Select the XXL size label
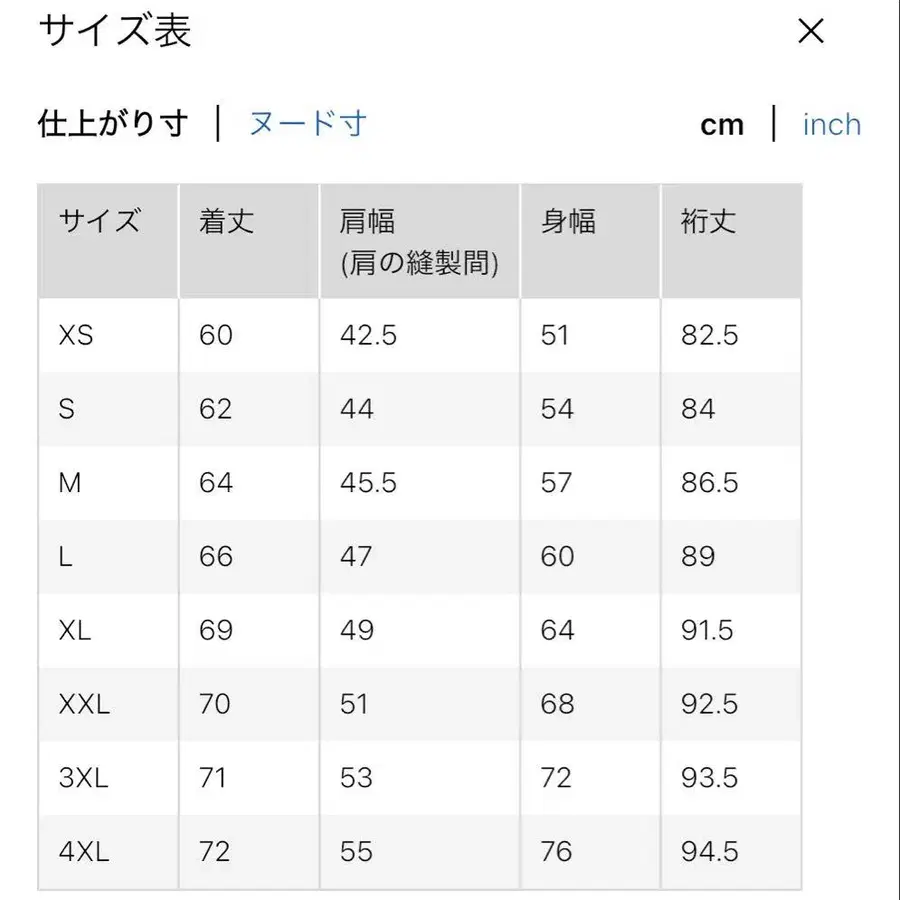Image resolution: width=900 pixels, height=900 pixels. pyautogui.click(x=85, y=704)
